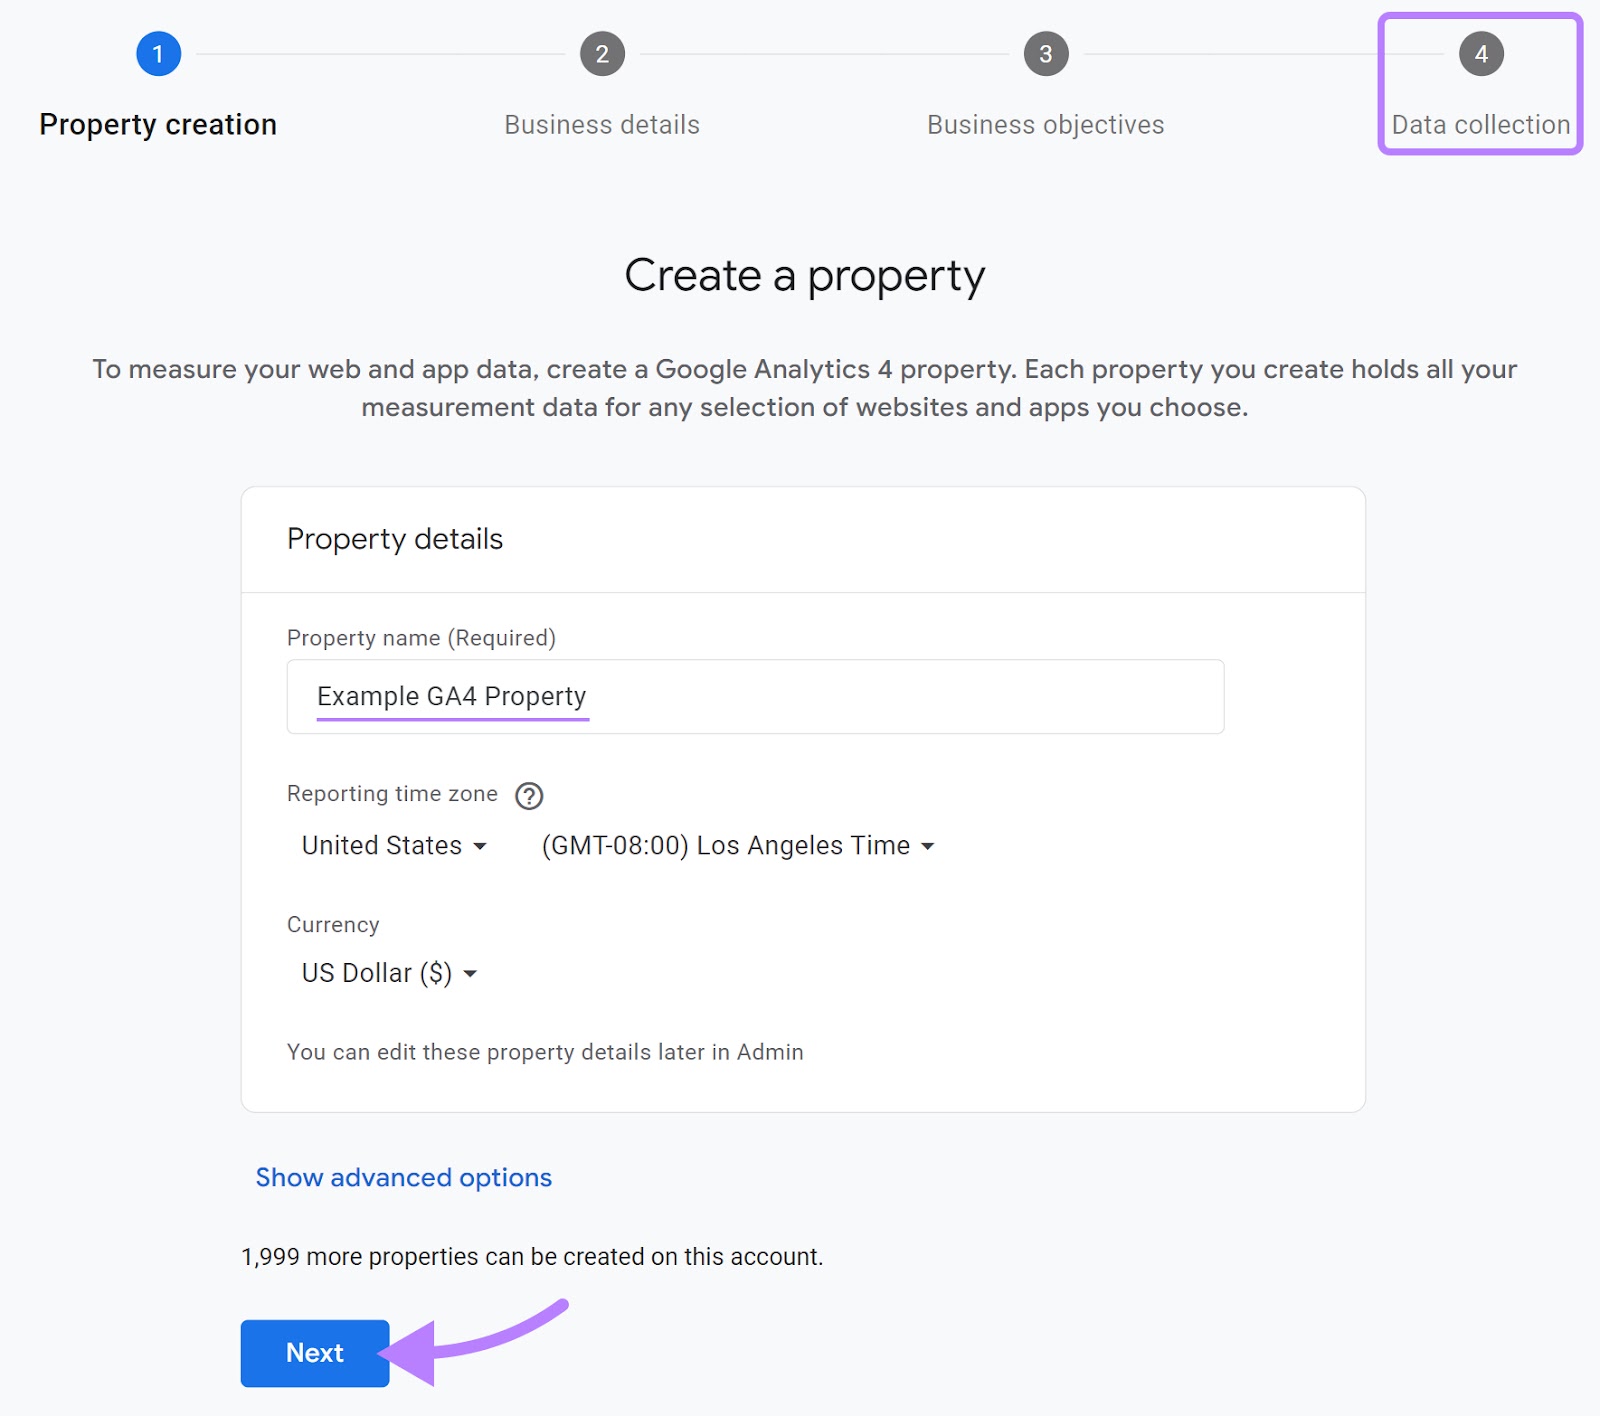Select the "Example GA4 Property" text
This screenshot has width=1600, height=1416.
pos(451,696)
